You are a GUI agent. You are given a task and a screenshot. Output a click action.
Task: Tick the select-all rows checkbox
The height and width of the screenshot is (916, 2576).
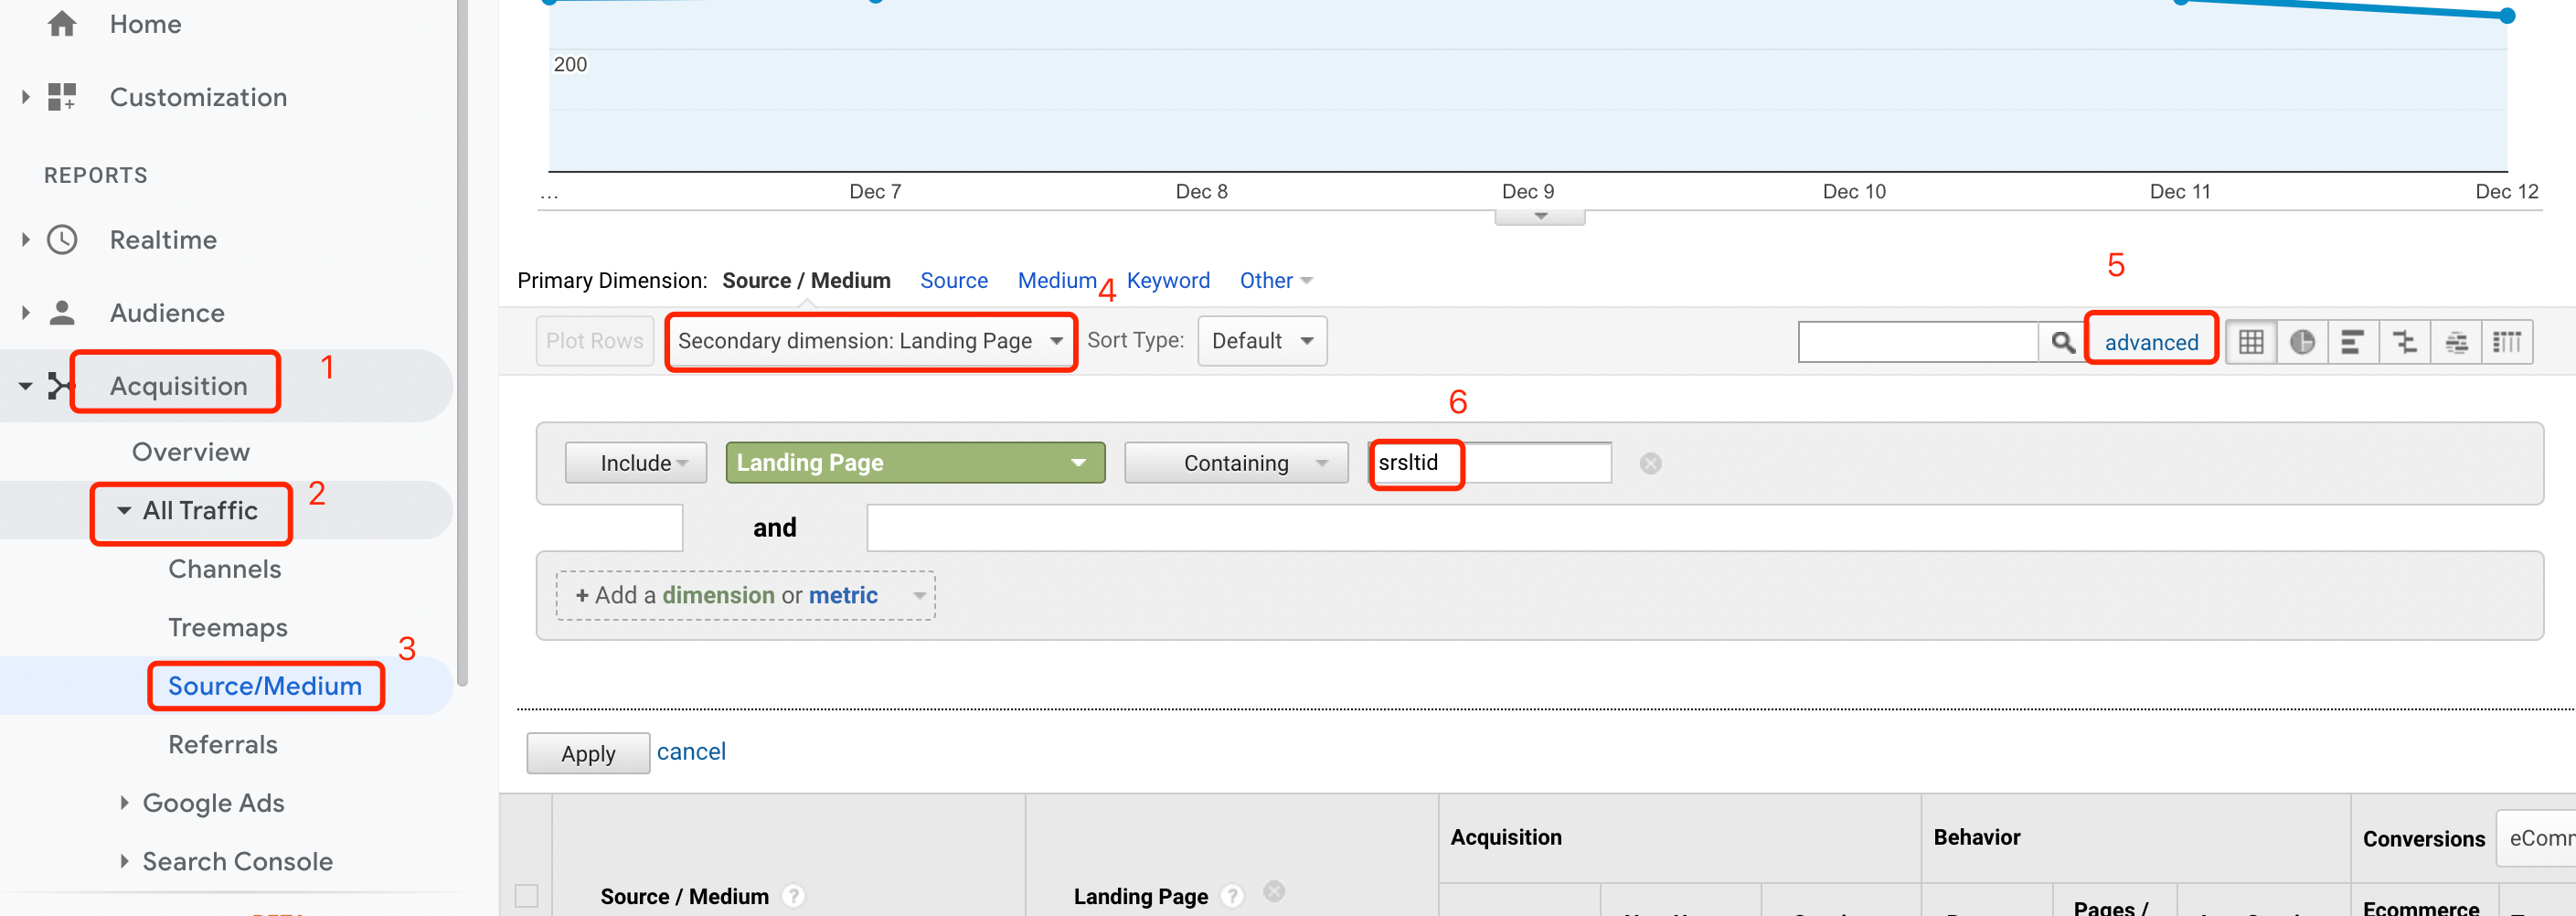526,895
